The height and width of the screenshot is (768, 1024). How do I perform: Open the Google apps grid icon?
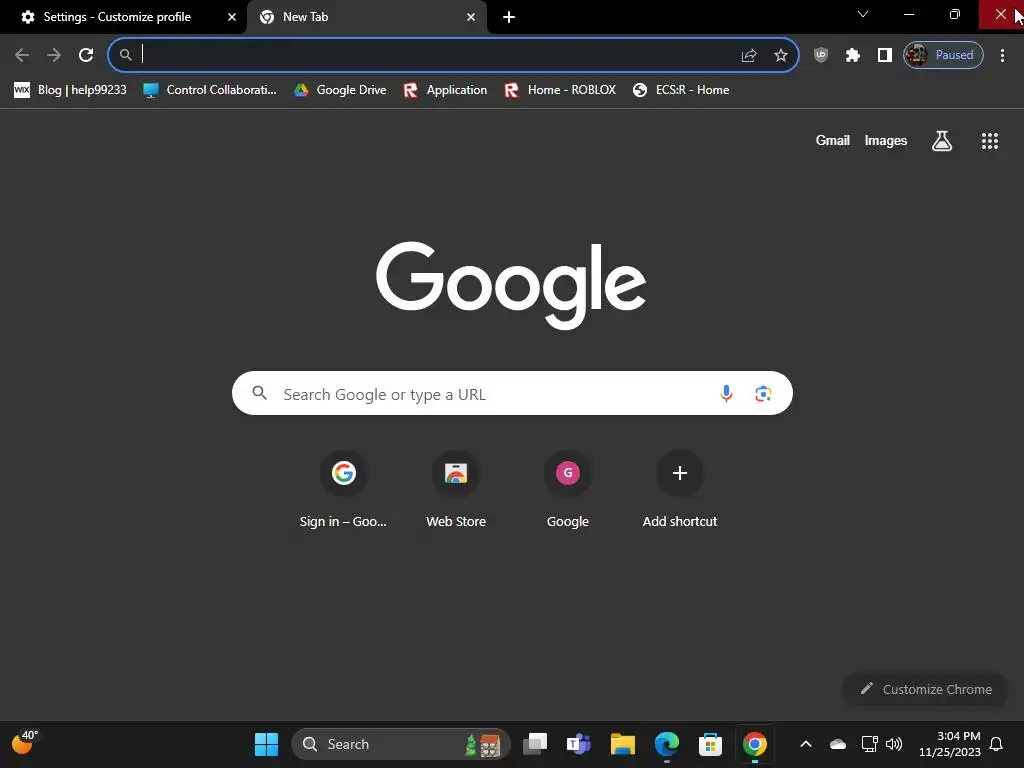[x=989, y=140]
